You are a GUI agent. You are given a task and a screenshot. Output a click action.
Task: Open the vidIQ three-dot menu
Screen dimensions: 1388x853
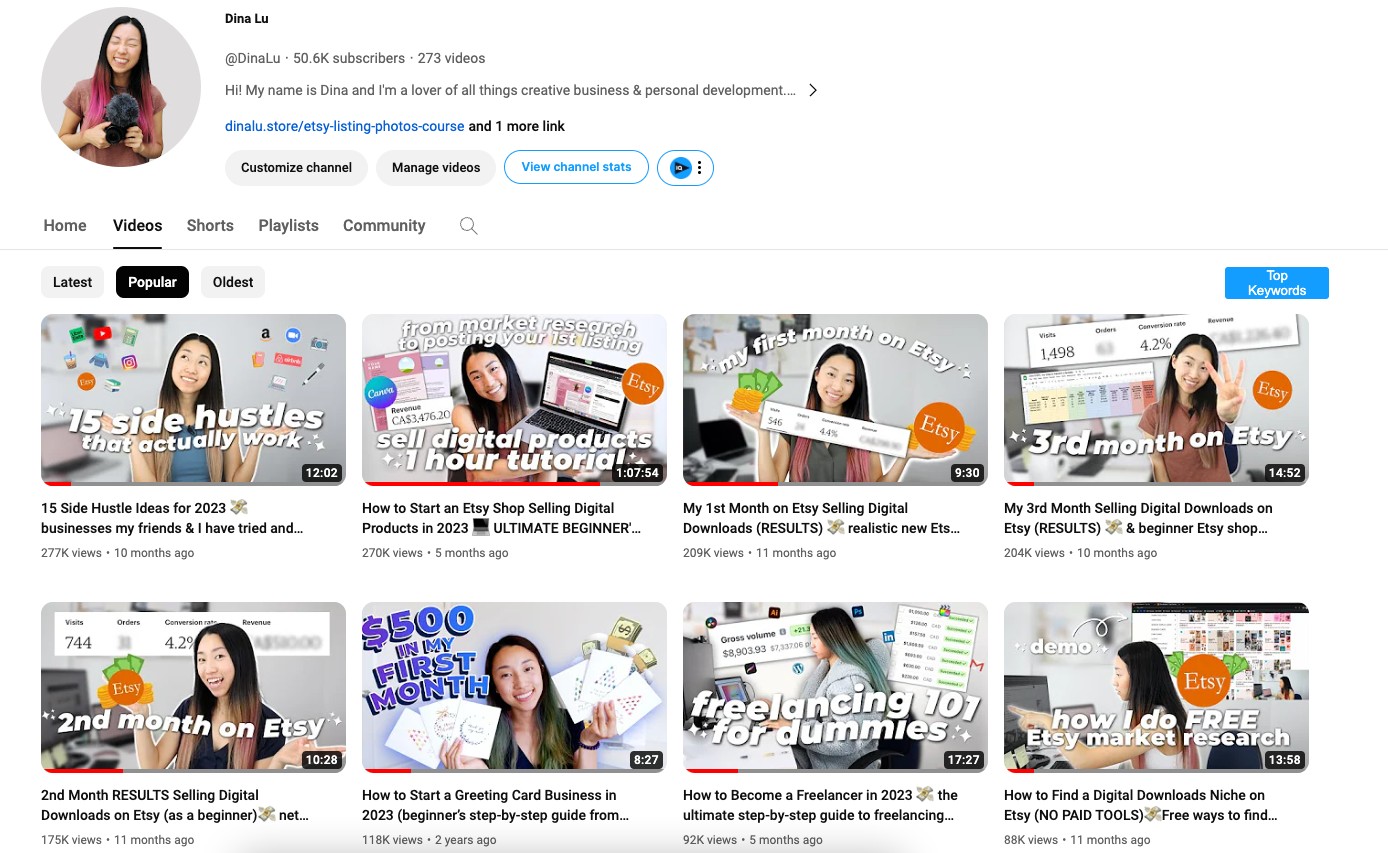[x=699, y=168]
